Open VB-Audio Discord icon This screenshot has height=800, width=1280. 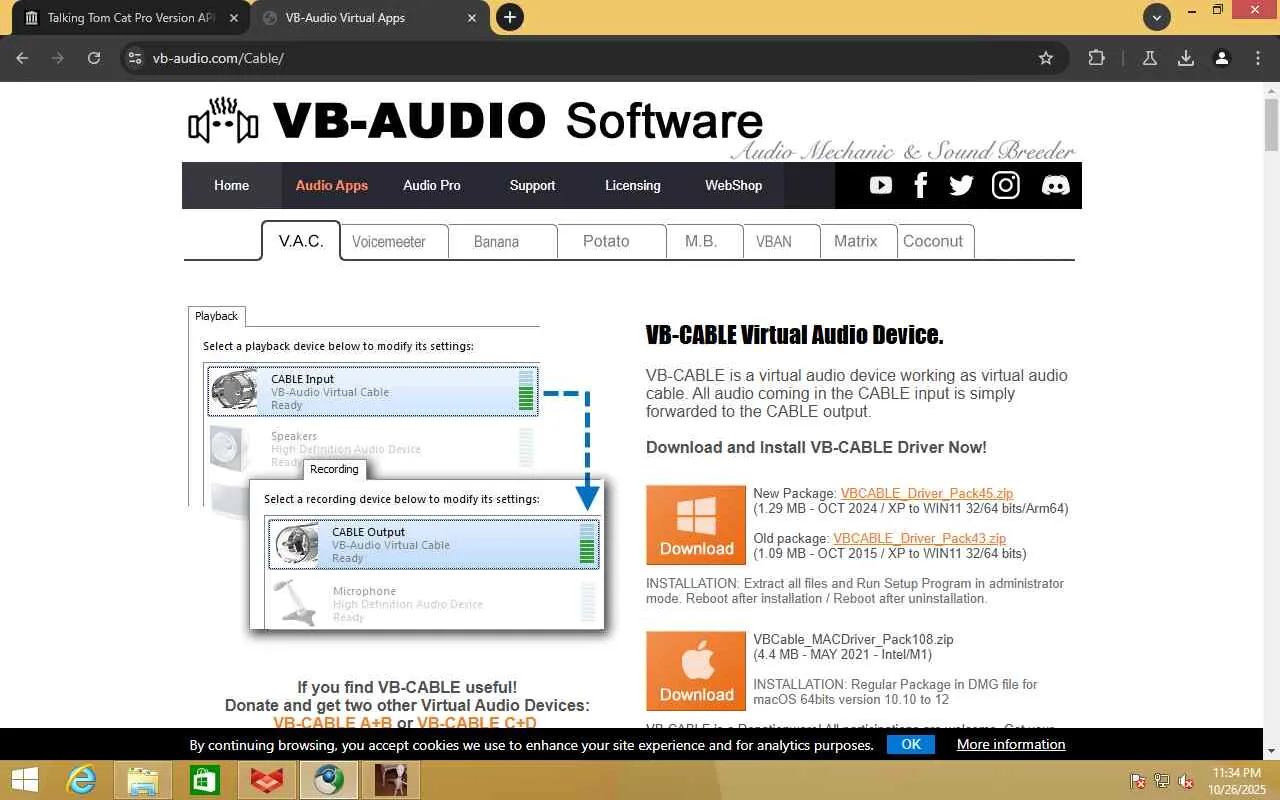click(x=1055, y=185)
